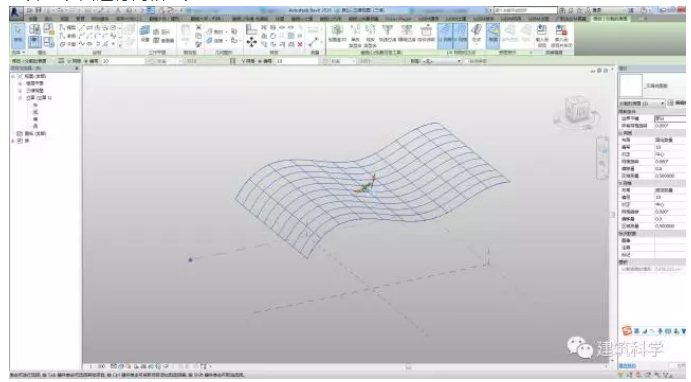Select the Move tool with four arrows

(251, 42)
